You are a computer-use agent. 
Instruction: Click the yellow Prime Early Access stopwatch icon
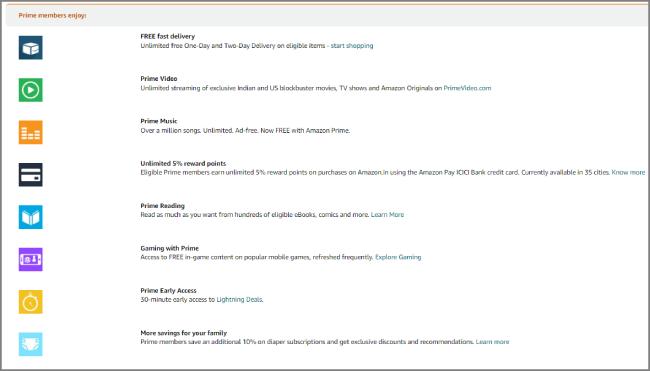pos(31,302)
